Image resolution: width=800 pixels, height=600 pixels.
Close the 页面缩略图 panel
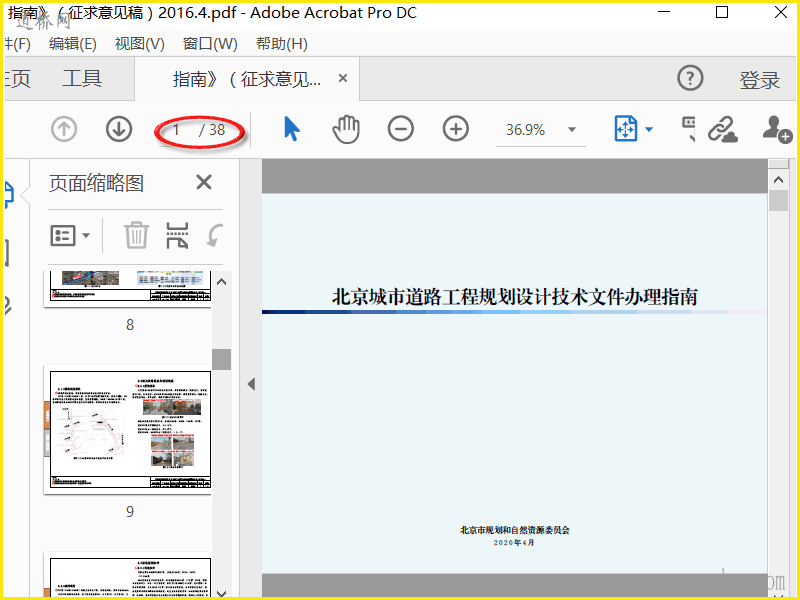click(x=204, y=182)
